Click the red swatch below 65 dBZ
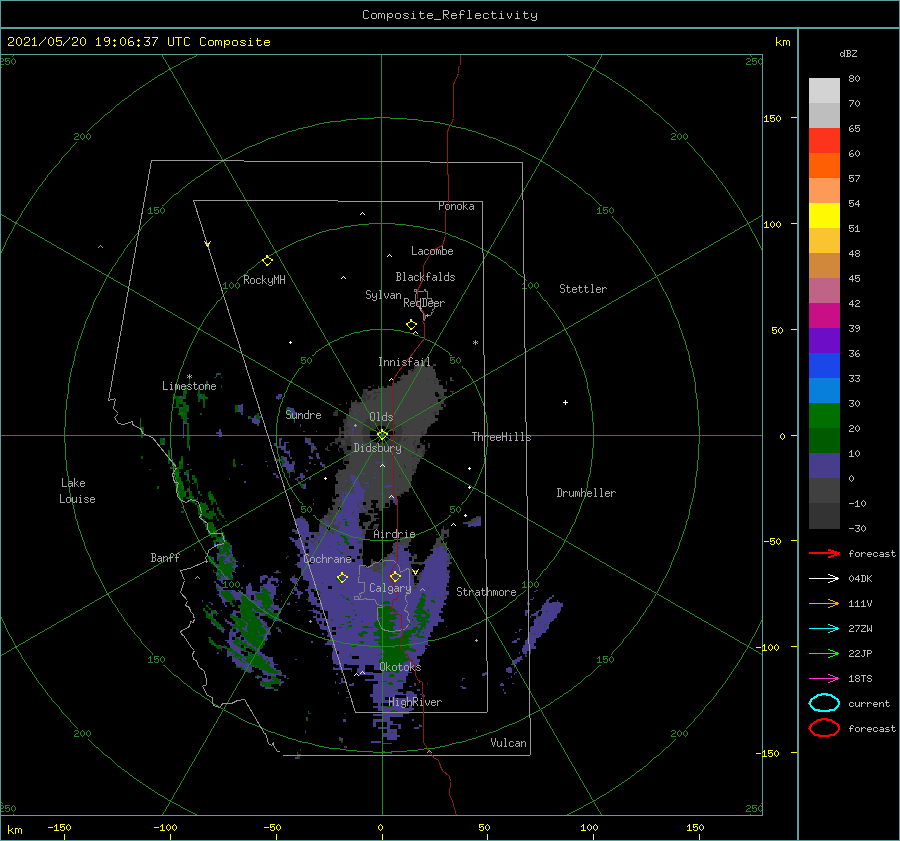The width and height of the screenshot is (900, 841). click(x=824, y=140)
